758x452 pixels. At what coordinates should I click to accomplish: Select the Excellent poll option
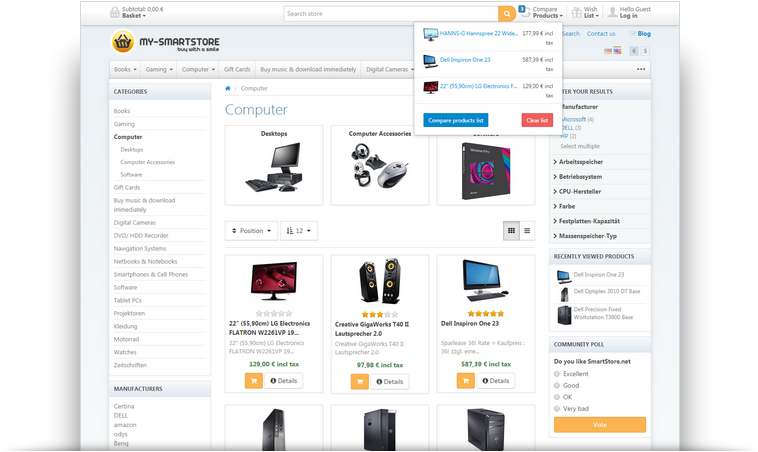[x=557, y=374]
